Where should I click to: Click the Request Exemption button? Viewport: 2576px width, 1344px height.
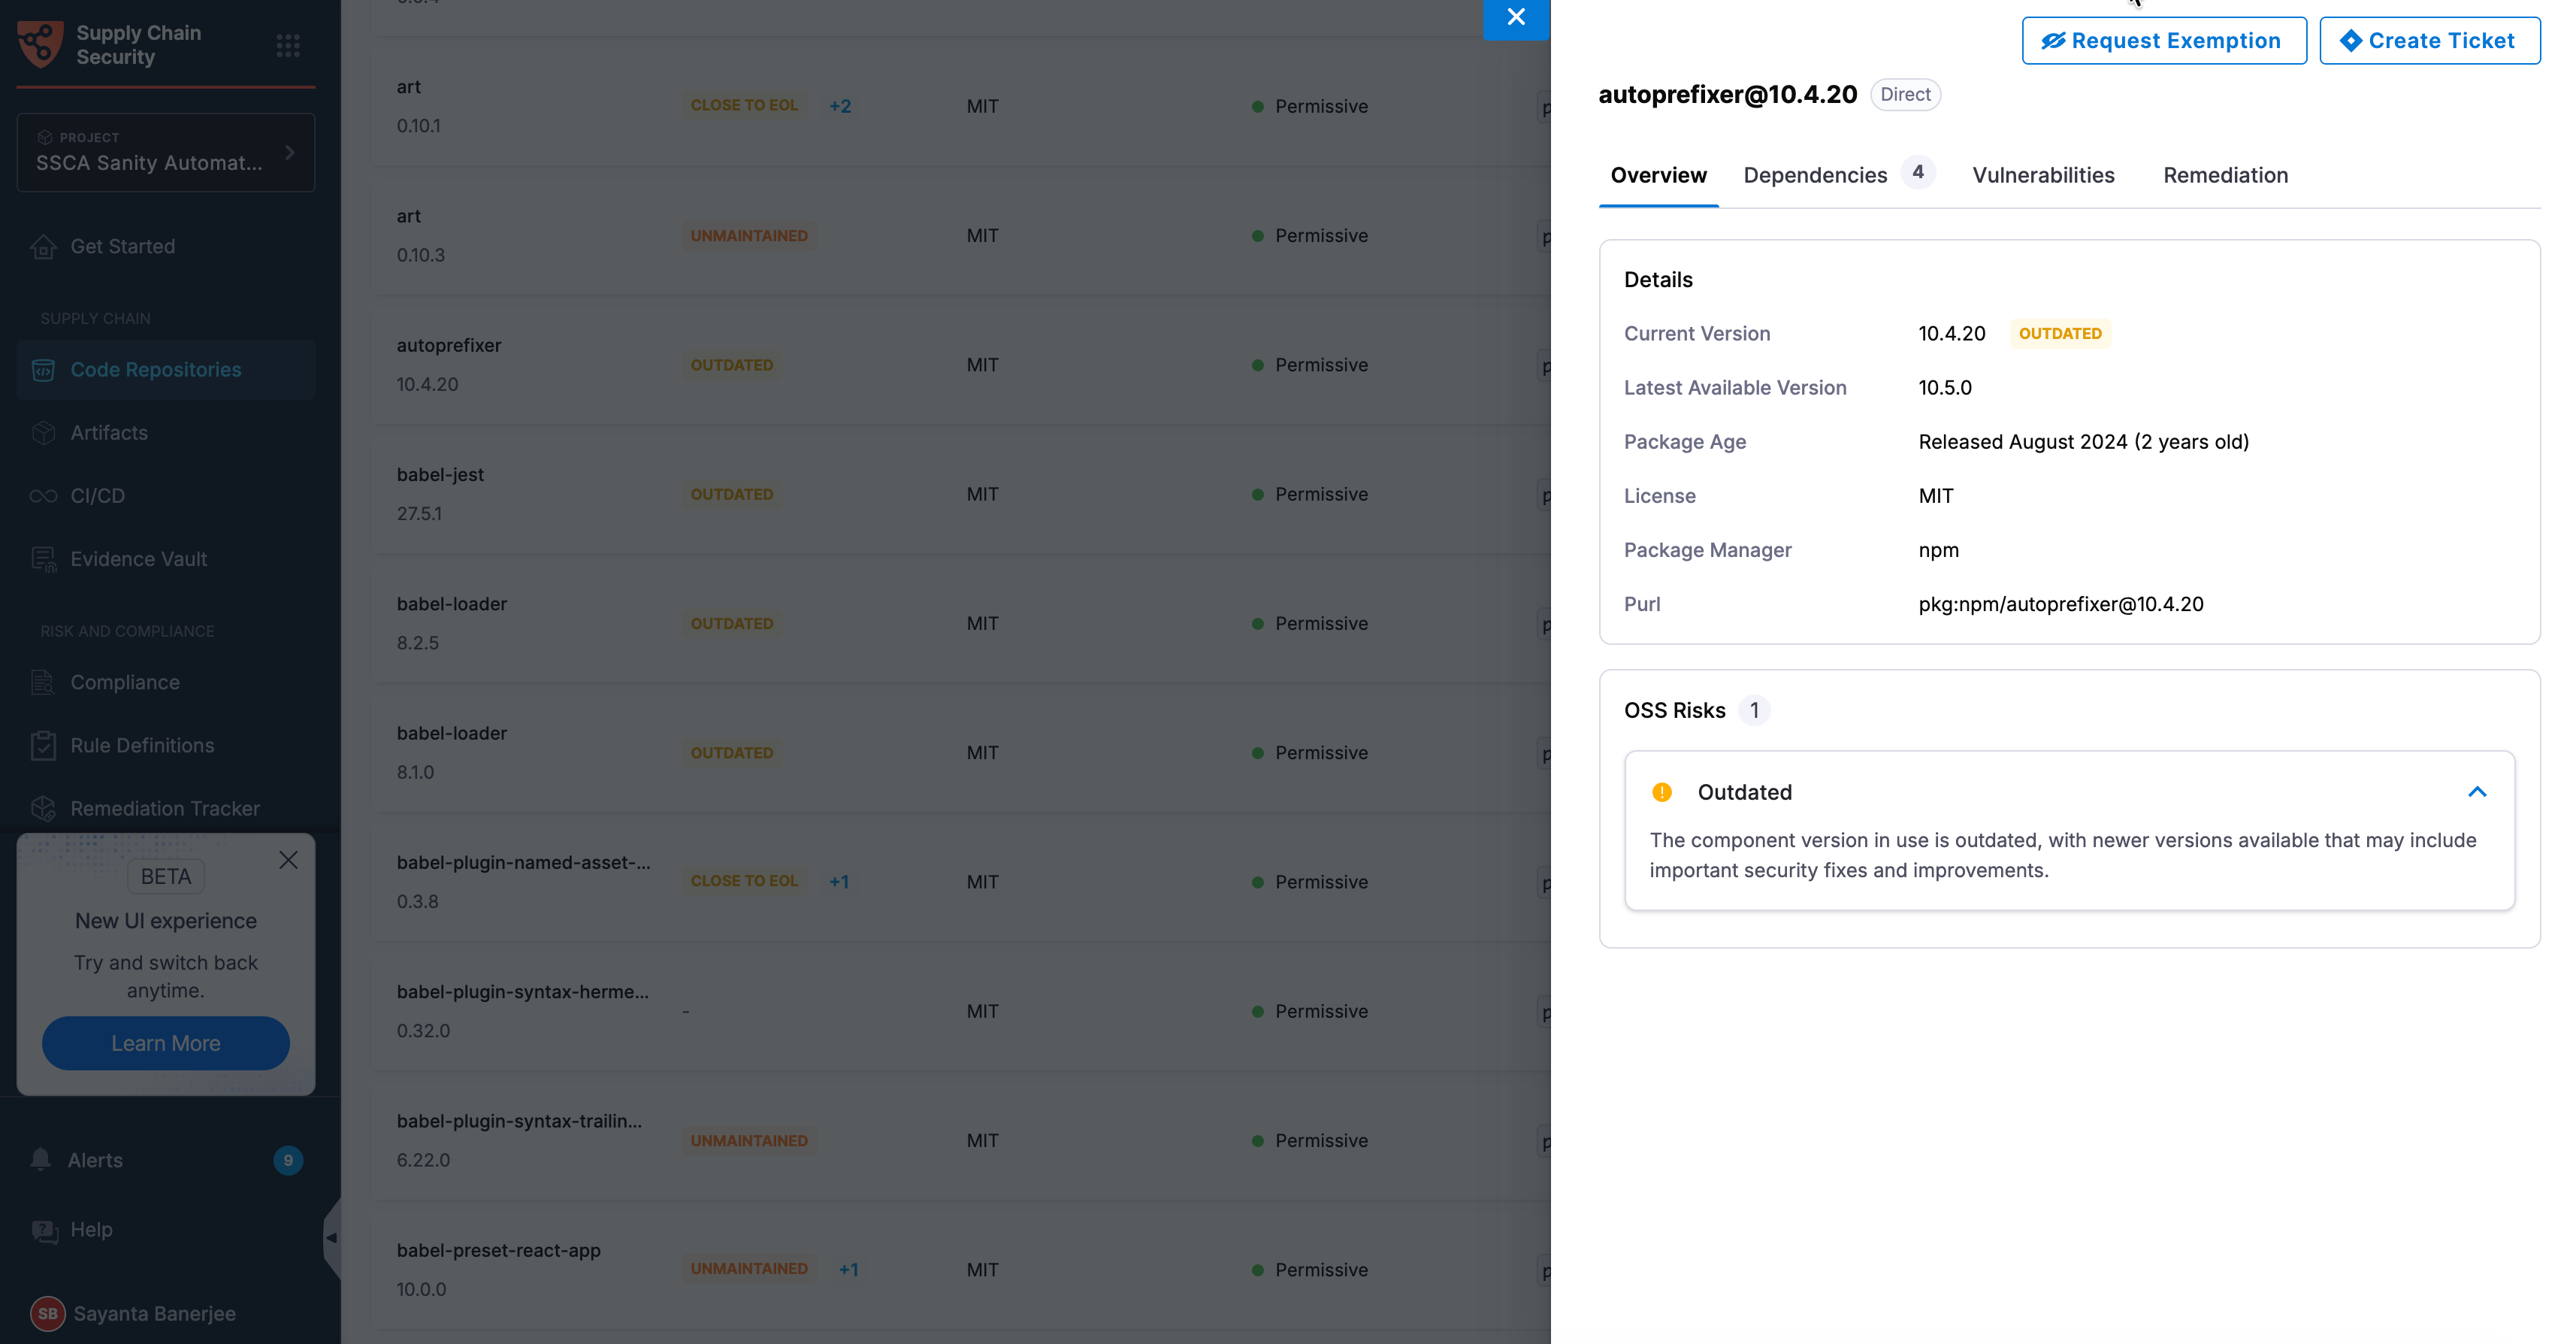point(2163,41)
